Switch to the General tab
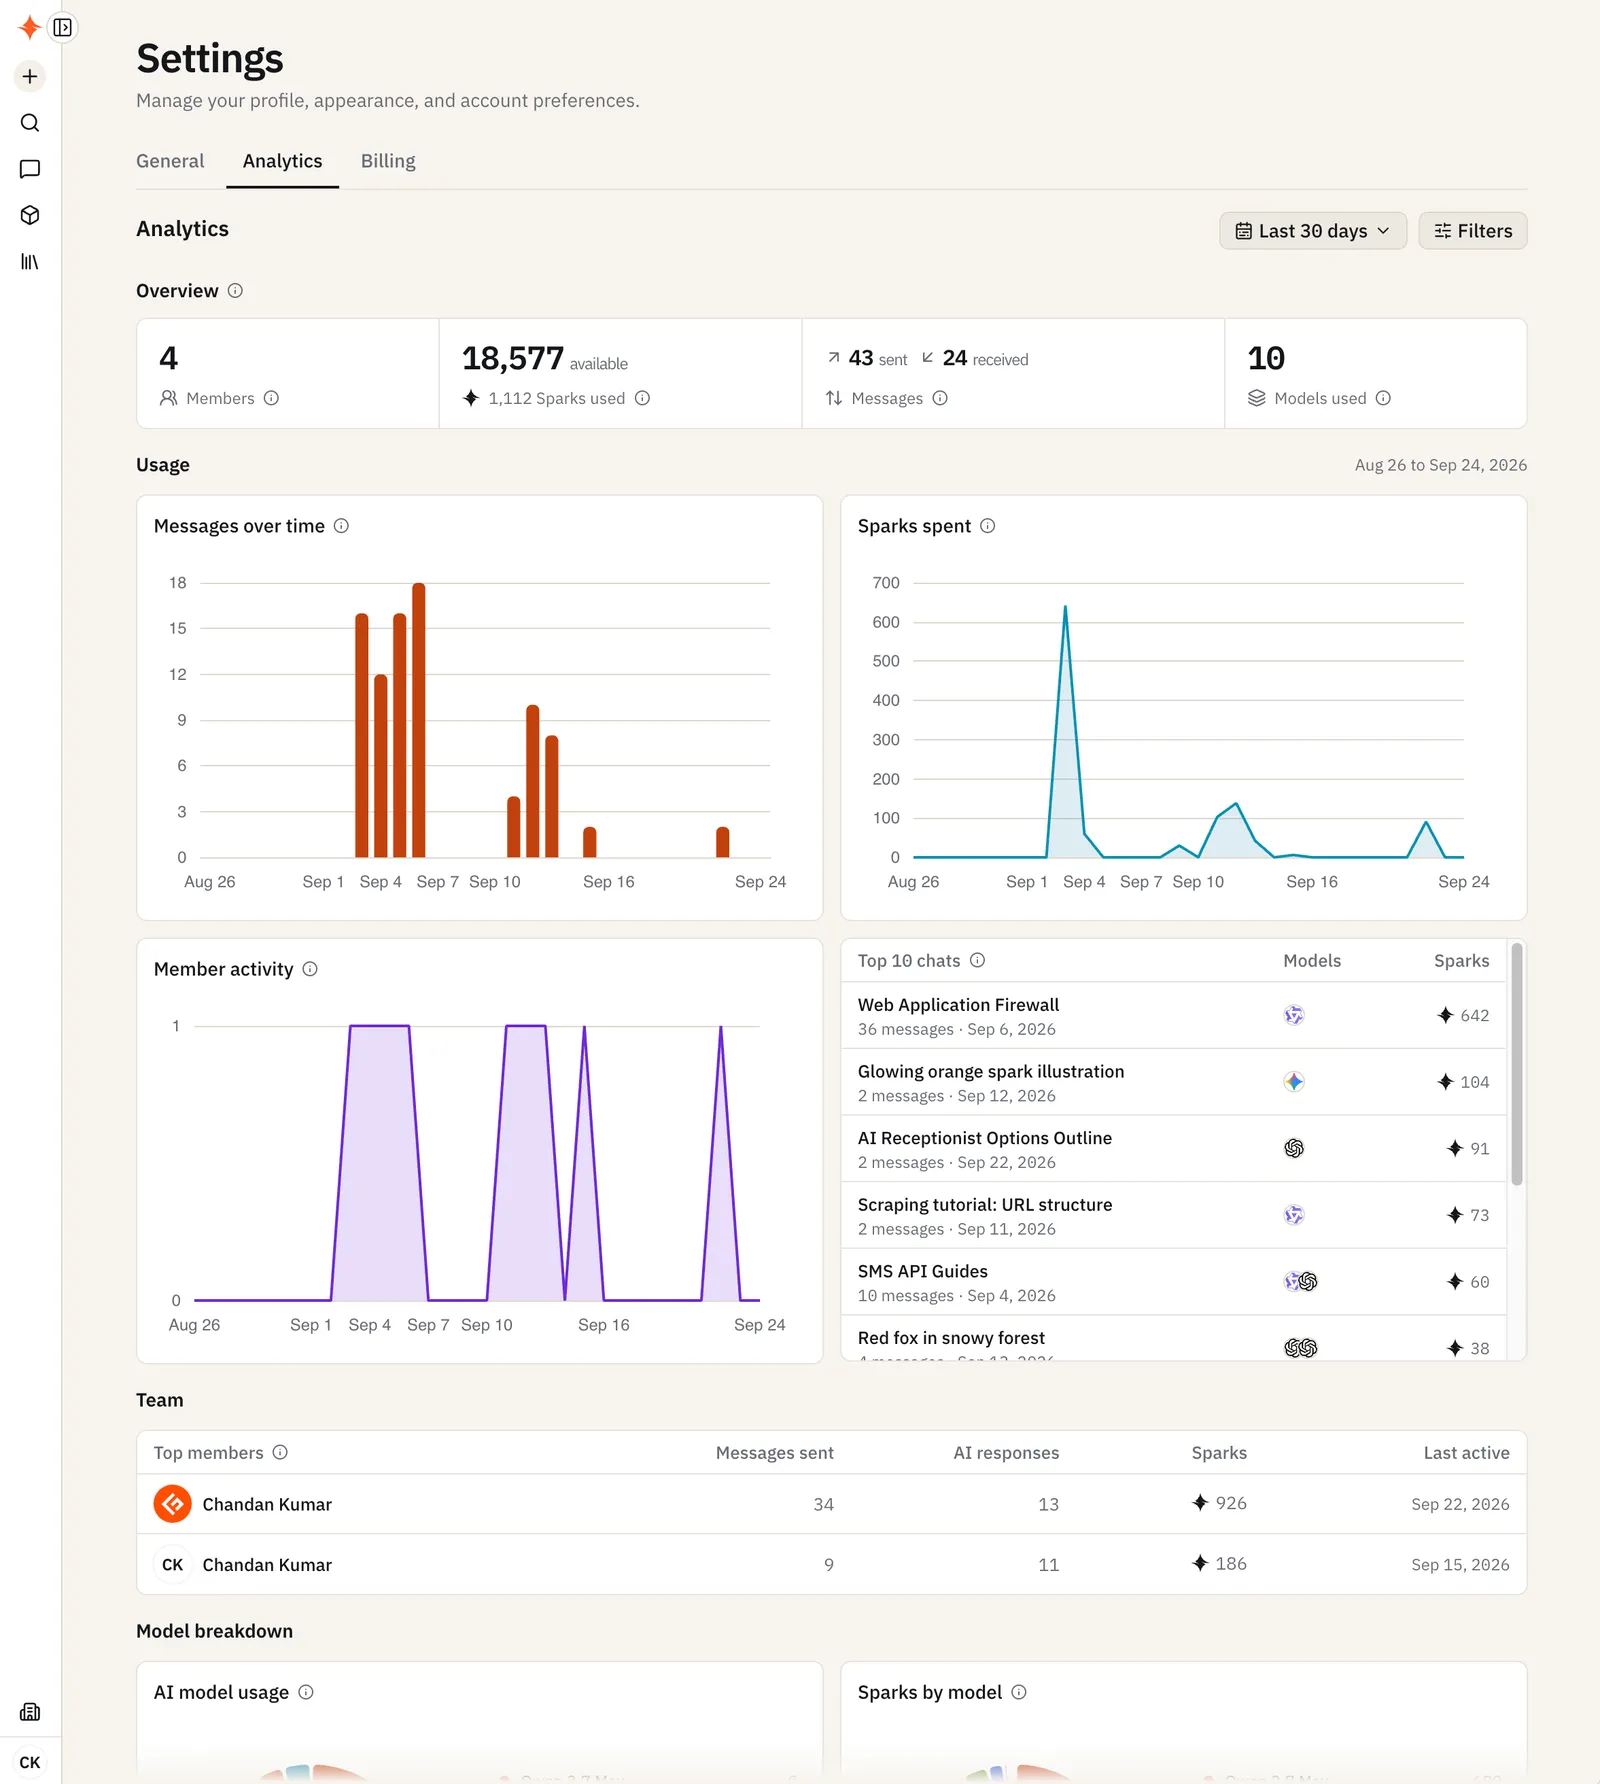This screenshot has height=1784, width=1600. coord(170,161)
